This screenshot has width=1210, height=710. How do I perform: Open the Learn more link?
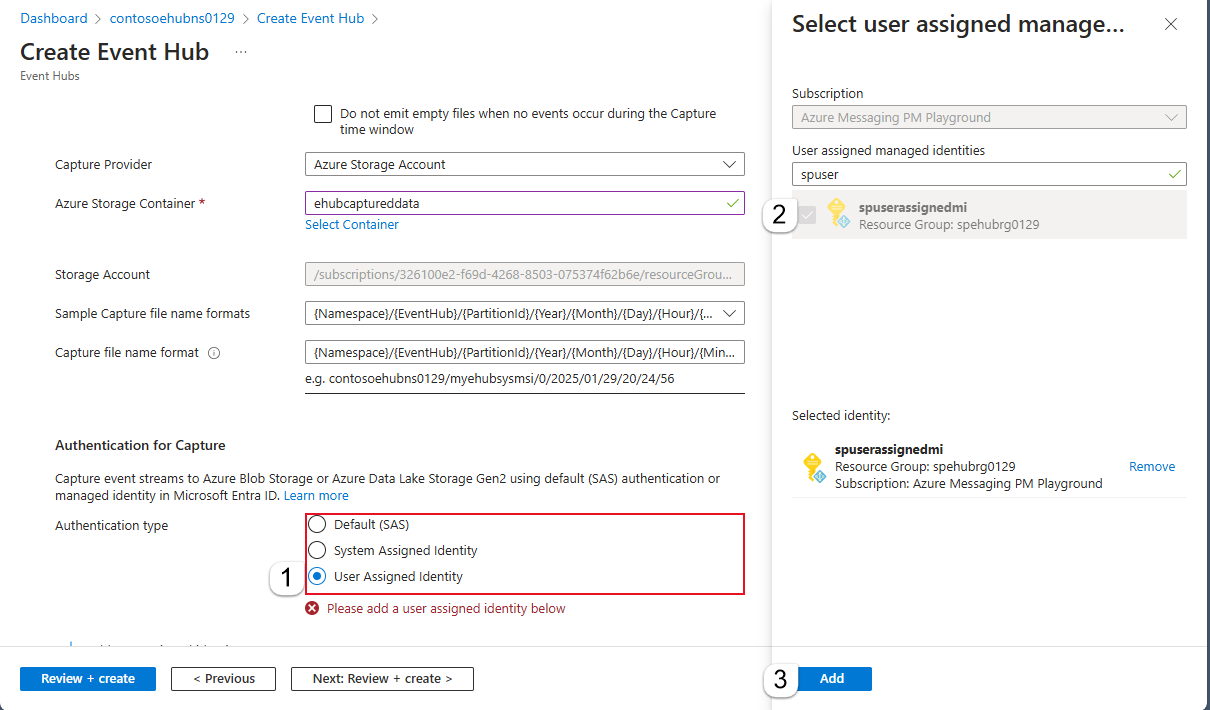pos(316,496)
